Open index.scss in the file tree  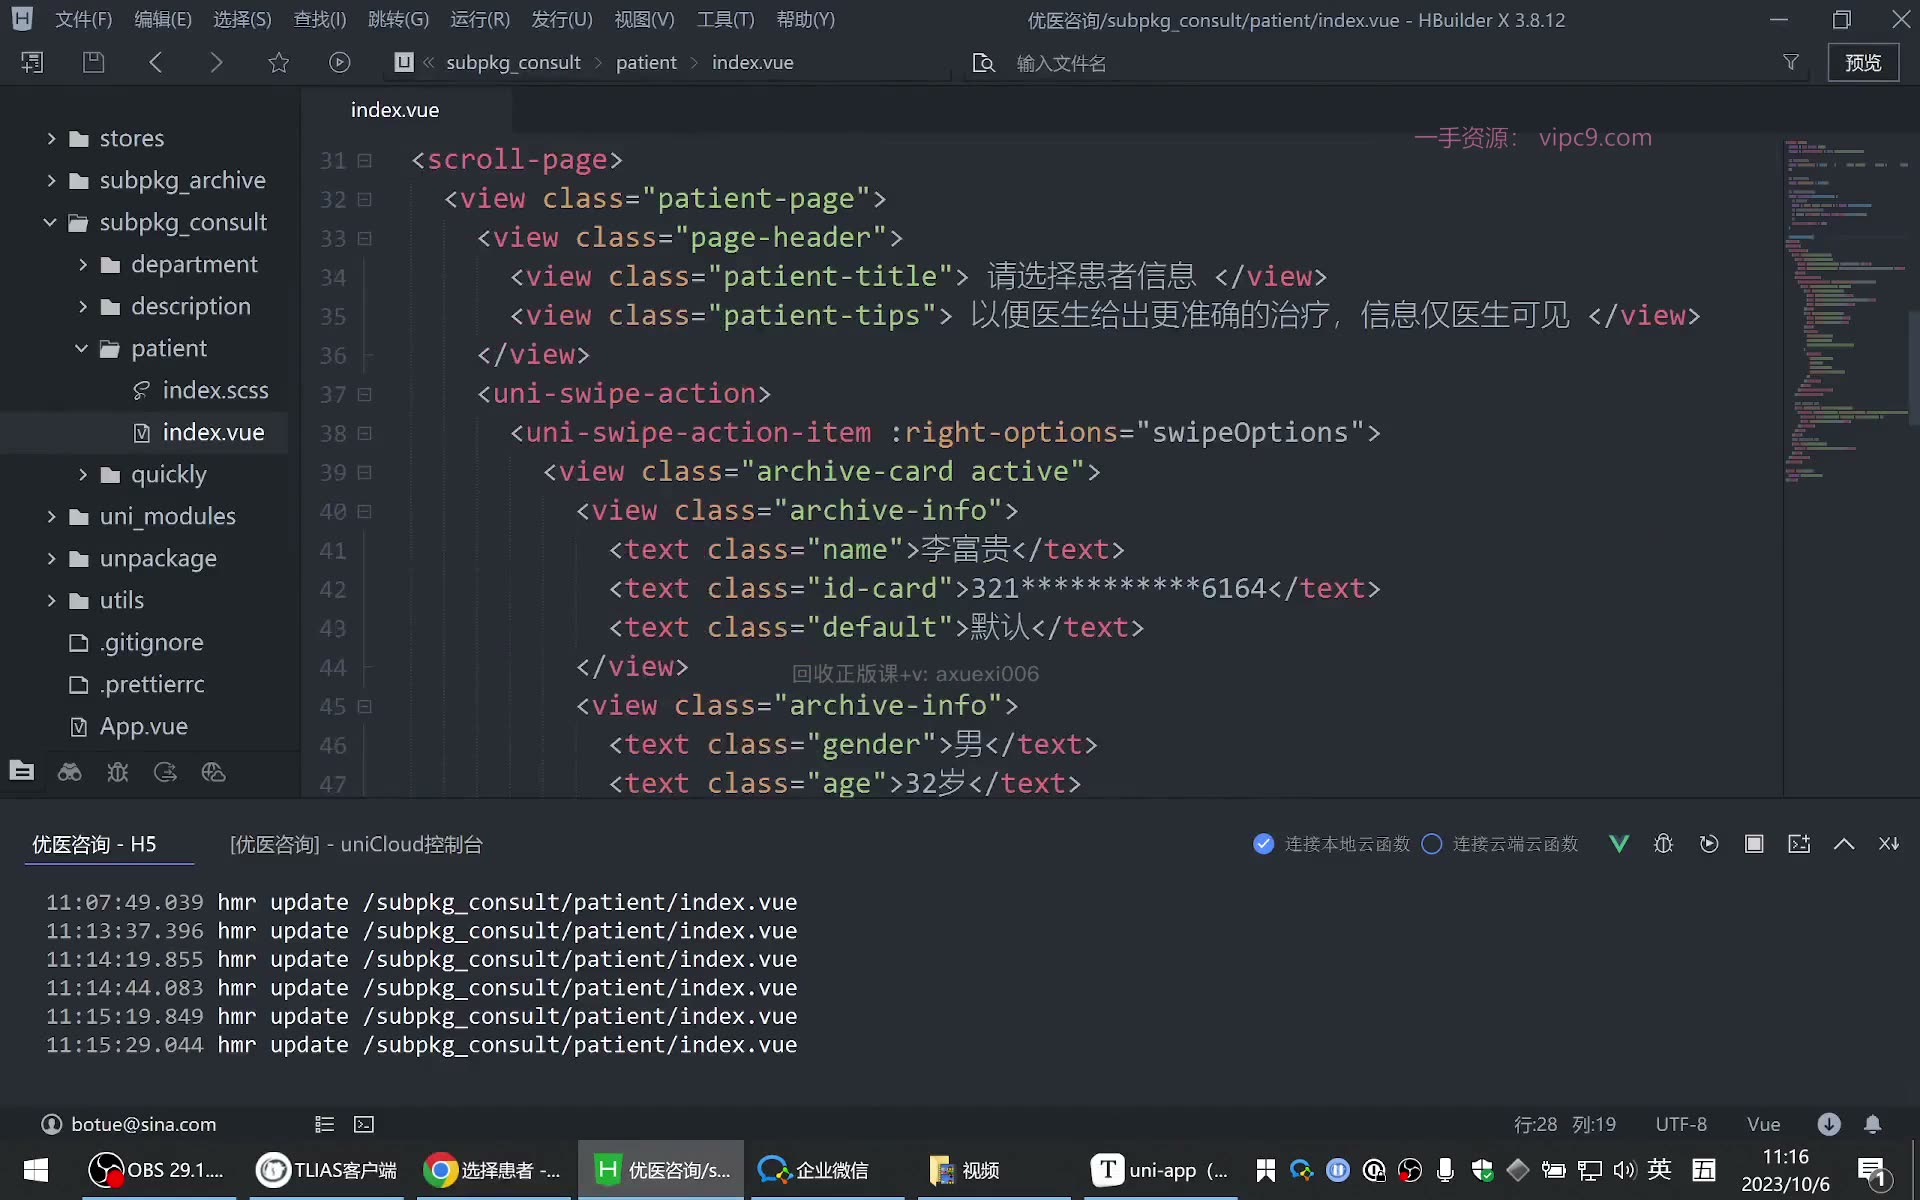[x=215, y=390]
